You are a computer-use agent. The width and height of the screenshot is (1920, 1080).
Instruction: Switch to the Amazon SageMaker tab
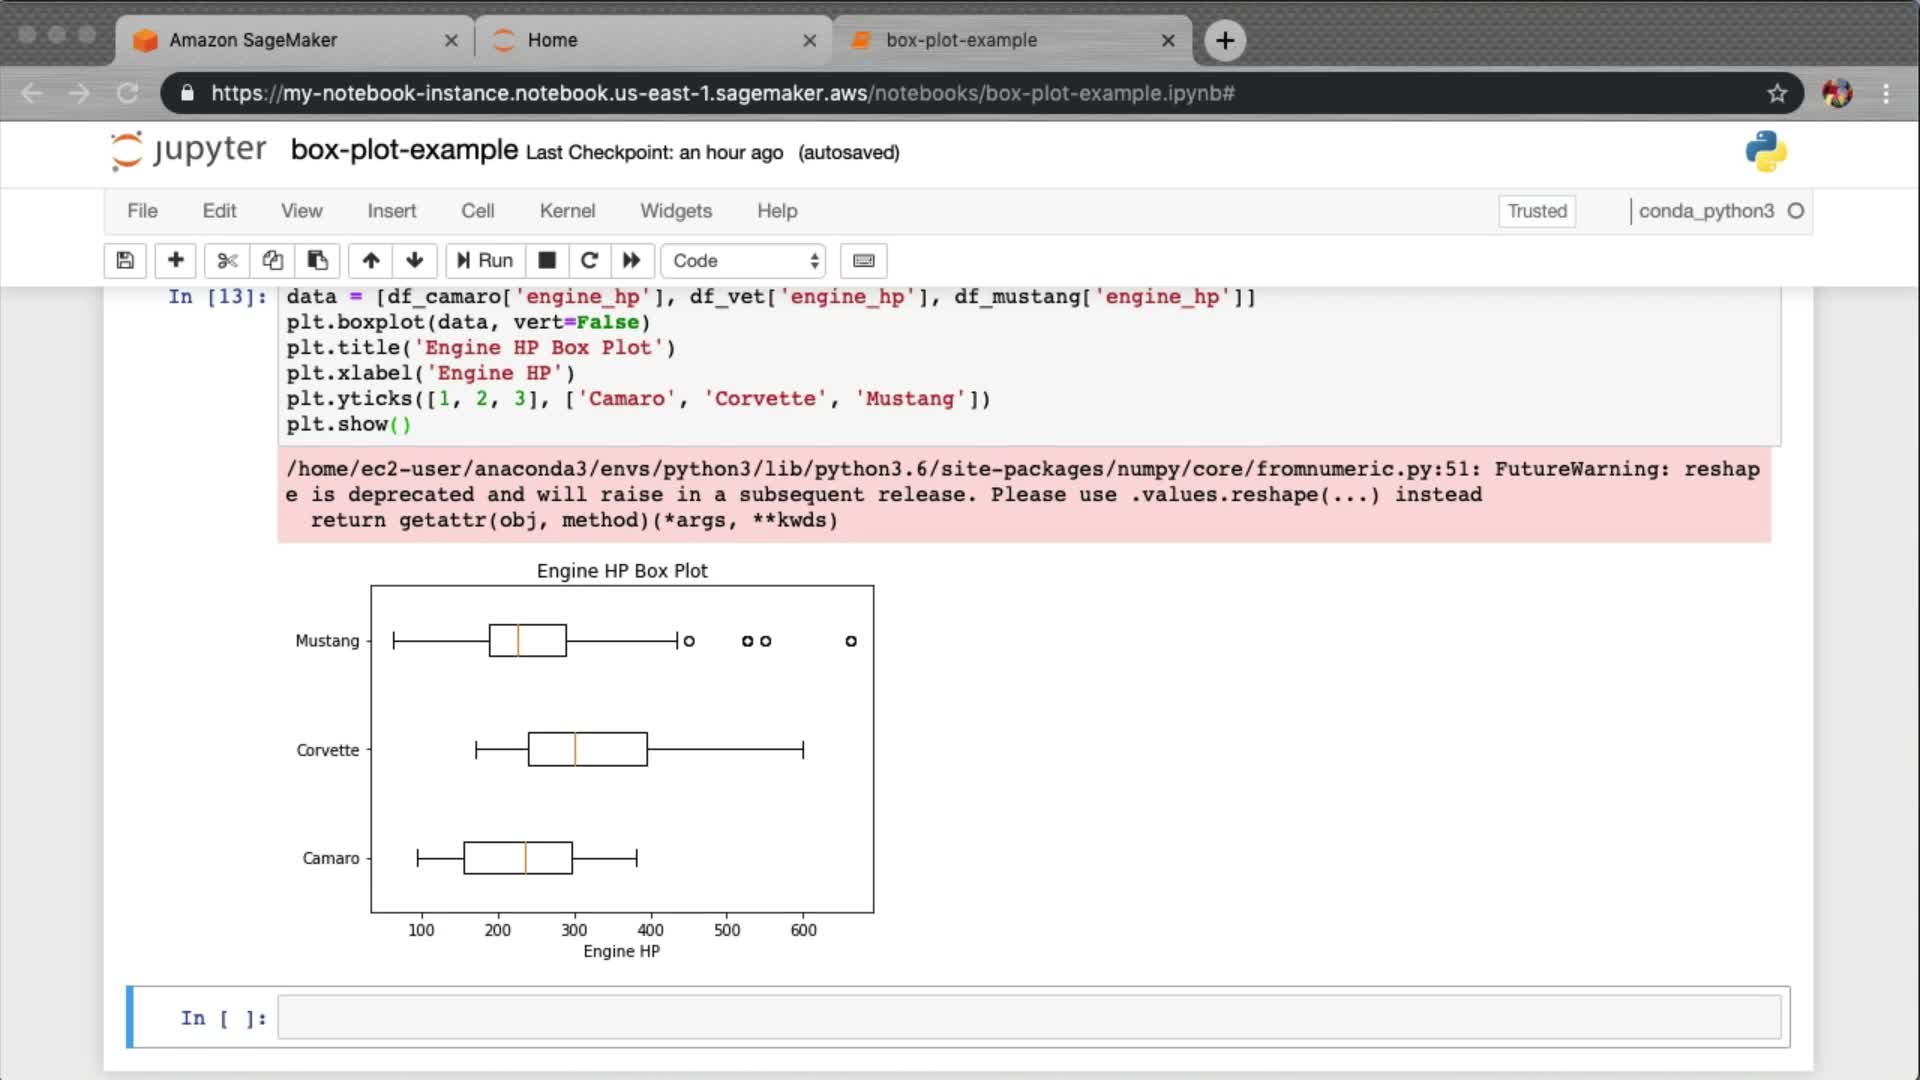click(x=253, y=40)
